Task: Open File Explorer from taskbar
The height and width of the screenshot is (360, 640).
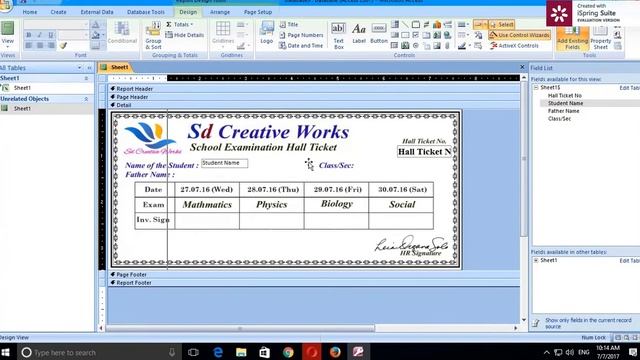Action: (241, 352)
